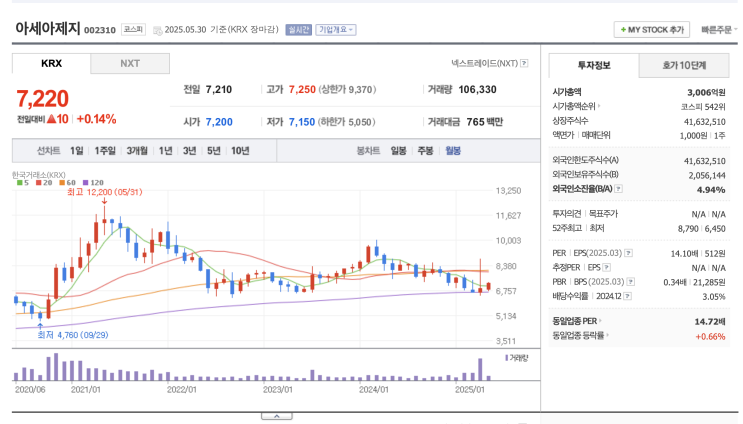This screenshot has width=743, height=424.
Task: Click the 최고 12,200 (05/31) chart marker
Action: [x=105, y=192]
